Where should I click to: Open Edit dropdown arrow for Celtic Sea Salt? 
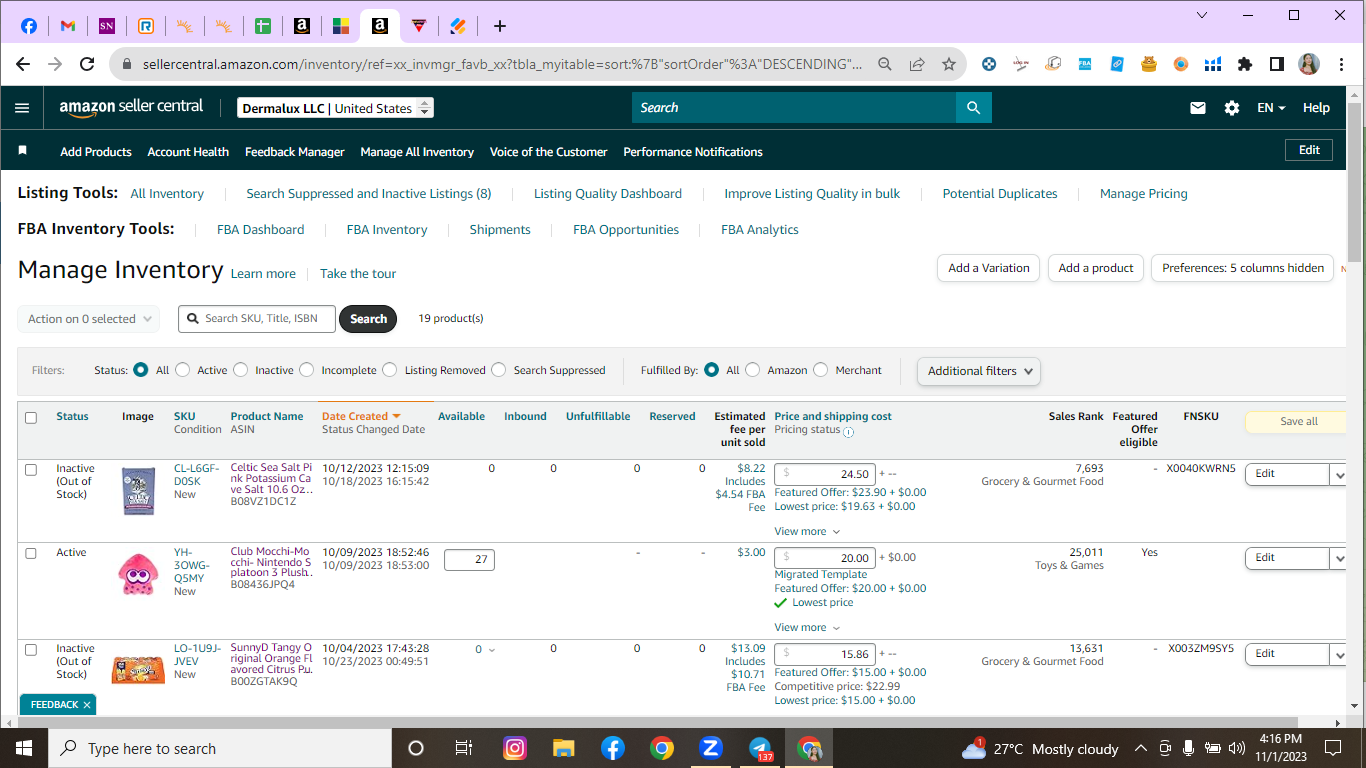point(1338,474)
